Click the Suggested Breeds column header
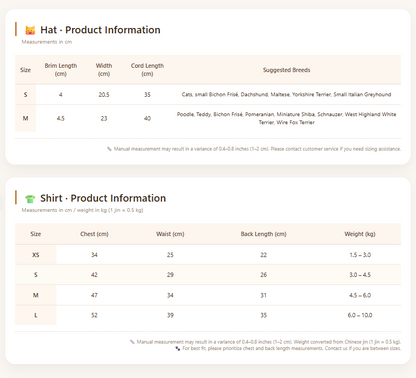Image resolution: width=416 pixels, height=378 pixels. click(x=287, y=70)
